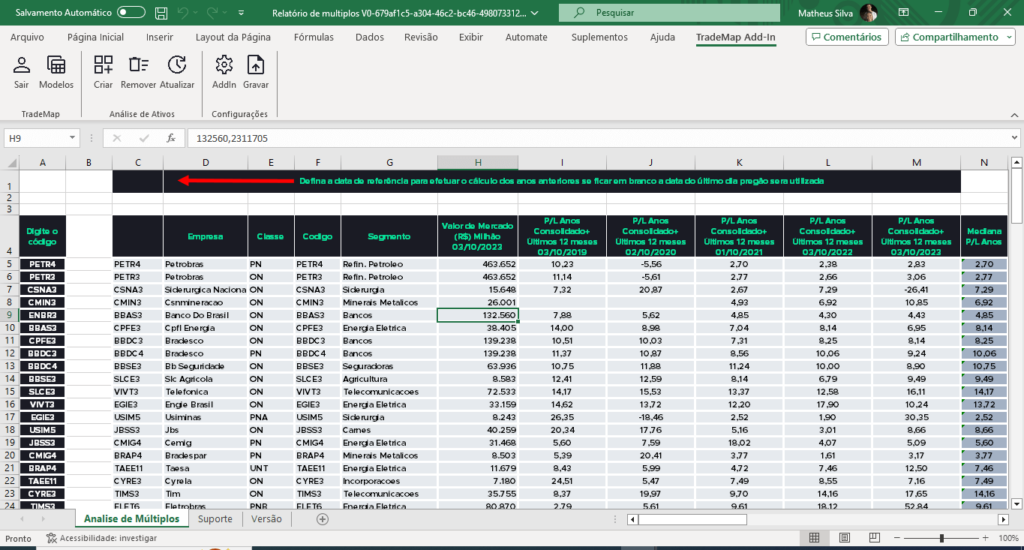Click the formula bar value 132560,2311705
Screen dimensions: 1024x550
coord(232,138)
